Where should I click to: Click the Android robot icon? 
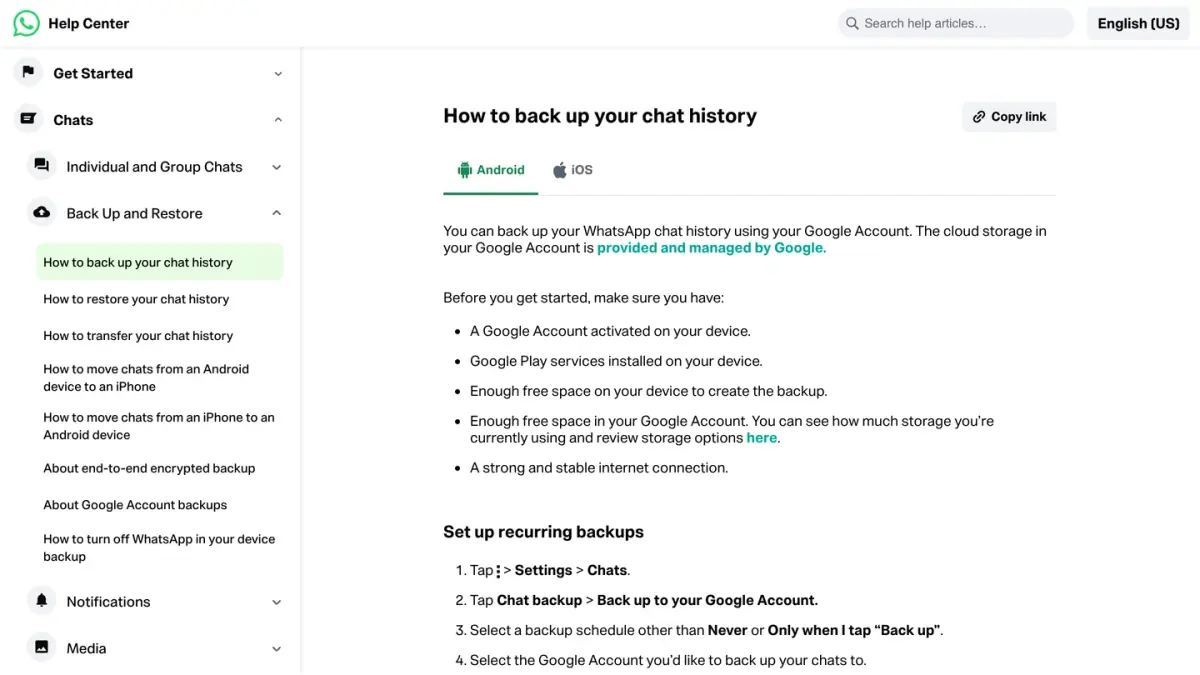464,170
